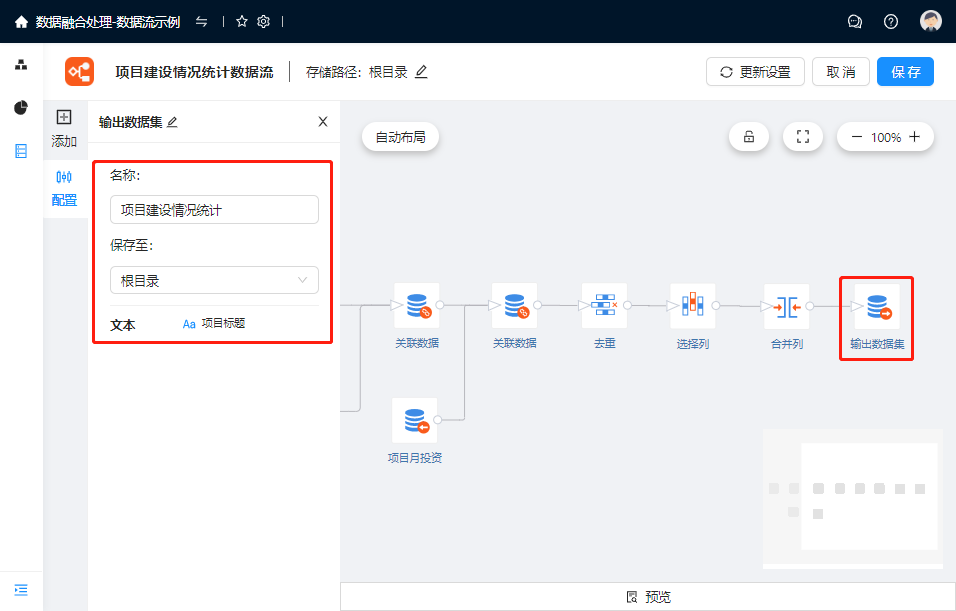Click the 去重 deduplicate node icon
The height and width of the screenshot is (611, 956).
[x=604, y=305]
